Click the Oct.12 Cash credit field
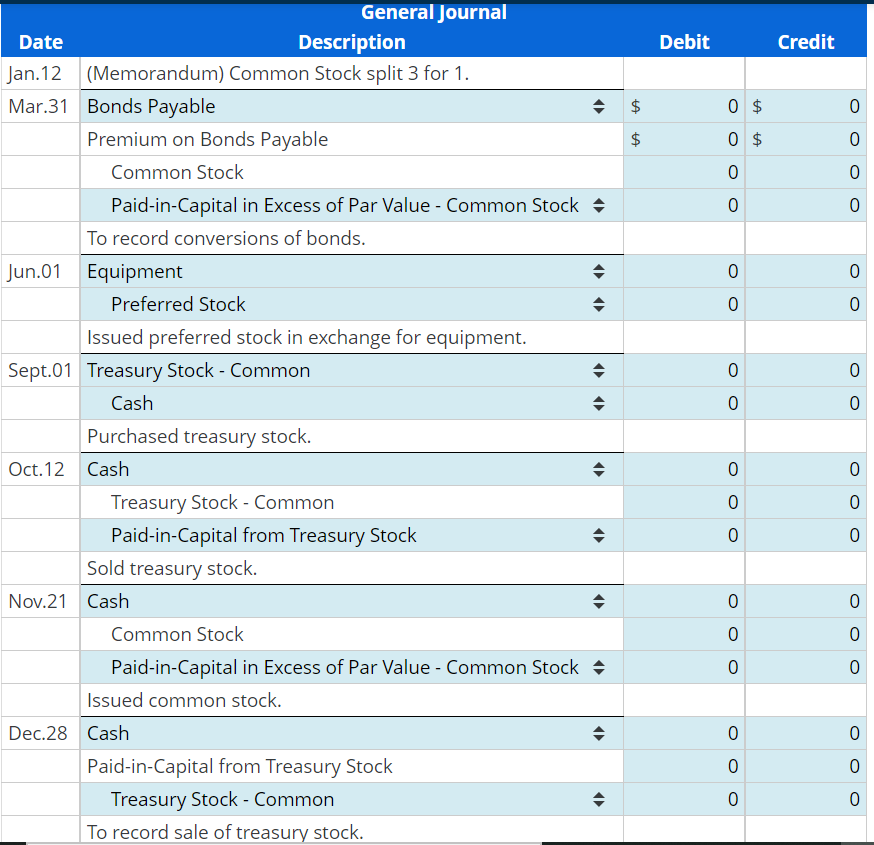This screenshot has height=845, width=874. (x=806, y=469)
